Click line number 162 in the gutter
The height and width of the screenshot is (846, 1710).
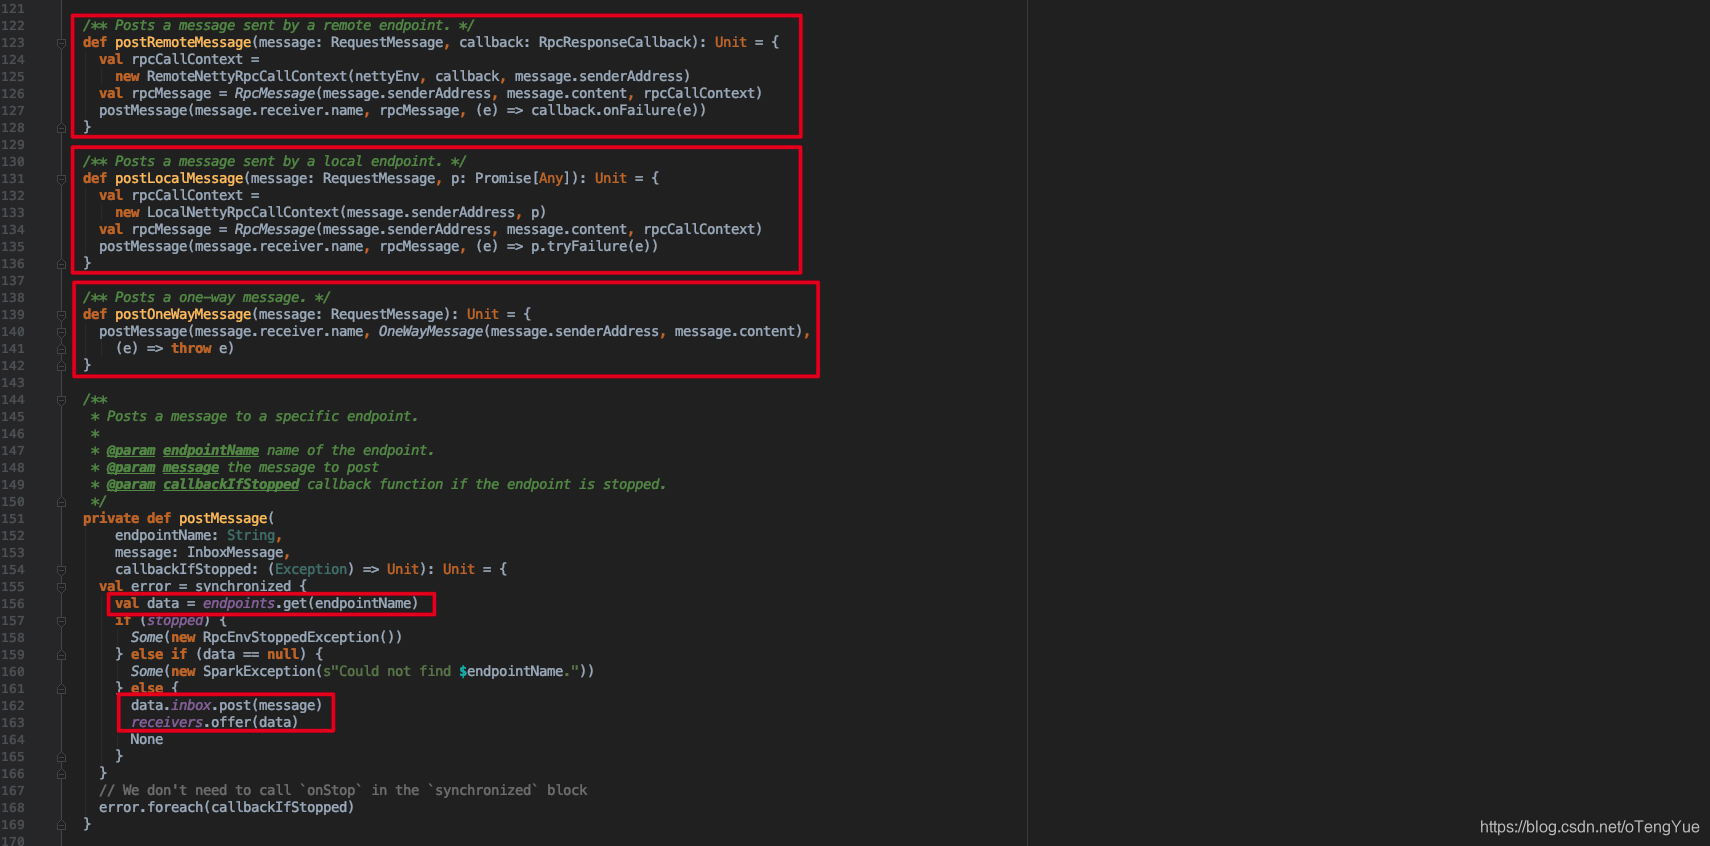(13, 706)
